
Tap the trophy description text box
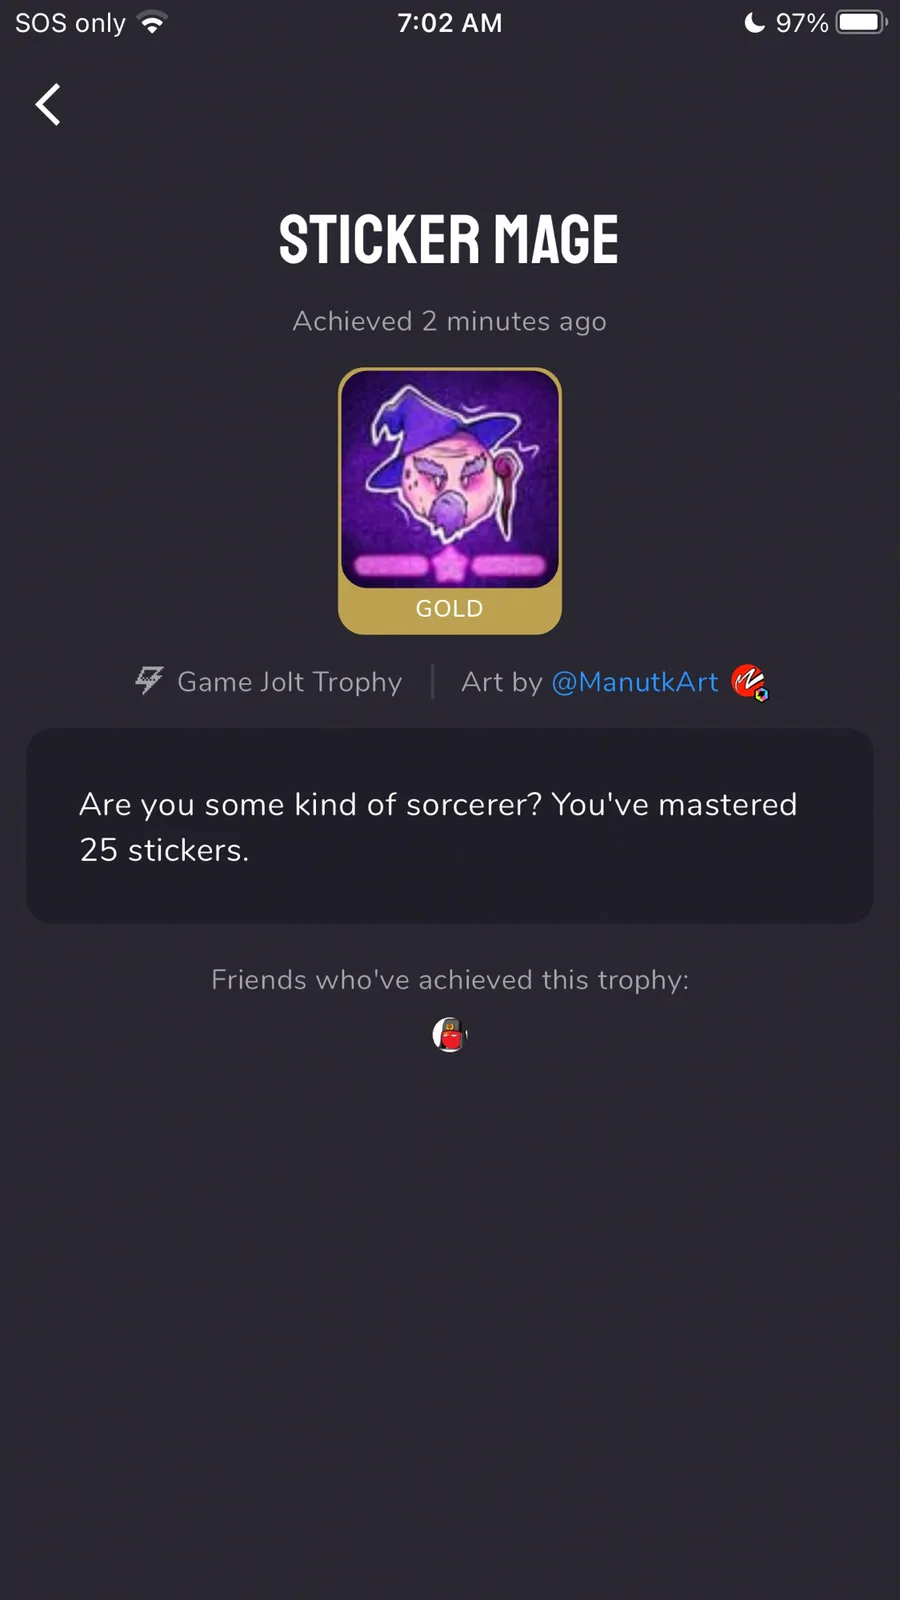pos(450,826)
